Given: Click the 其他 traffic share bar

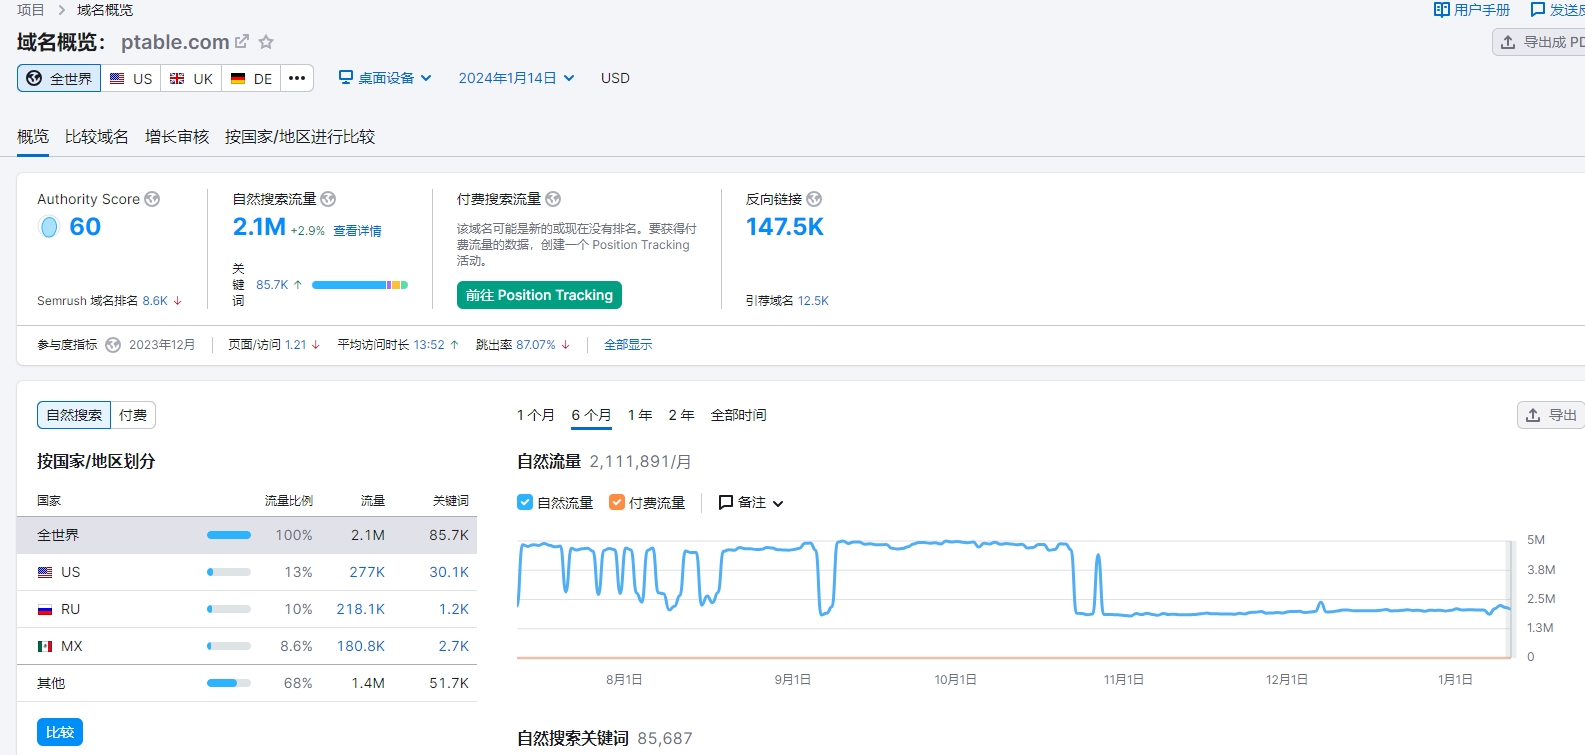Looking at the screenshot, I should [x=229, y=683].
